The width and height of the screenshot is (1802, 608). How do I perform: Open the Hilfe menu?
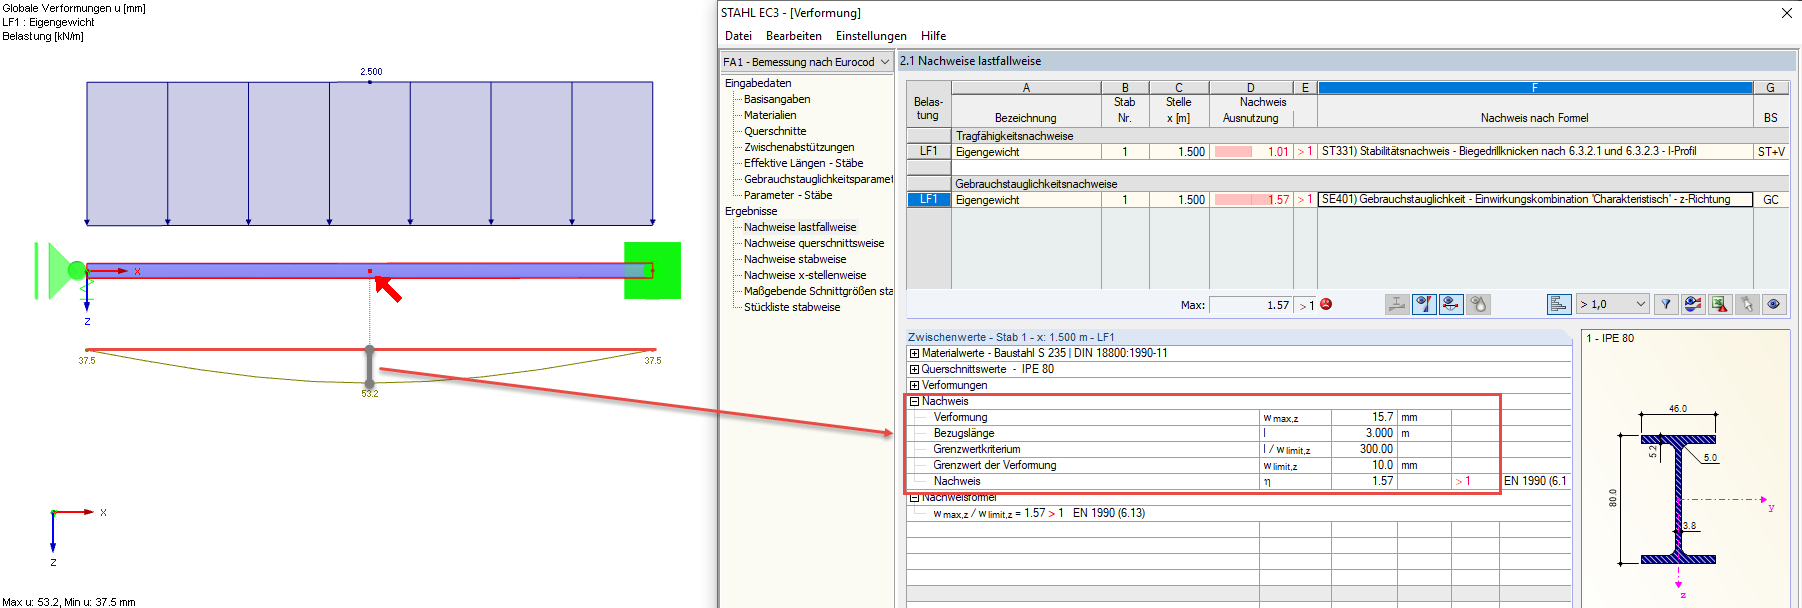[x=933, y=36]
